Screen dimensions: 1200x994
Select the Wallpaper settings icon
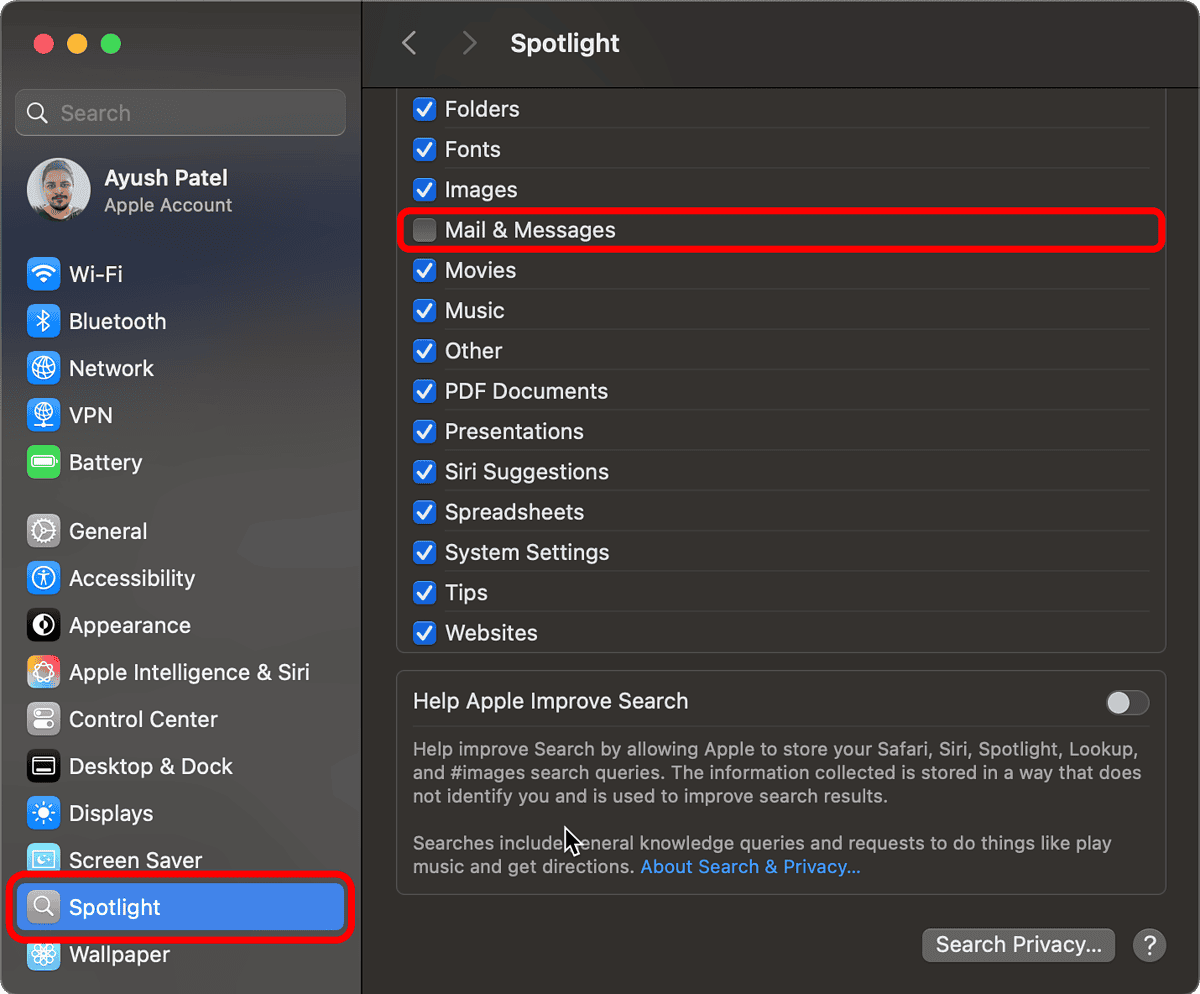[44, 954]
